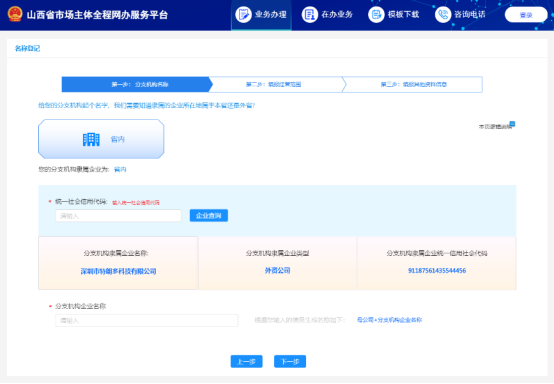Open the 咨询电话 menu item
Viewport: 554px width, 384px height.
460,15
